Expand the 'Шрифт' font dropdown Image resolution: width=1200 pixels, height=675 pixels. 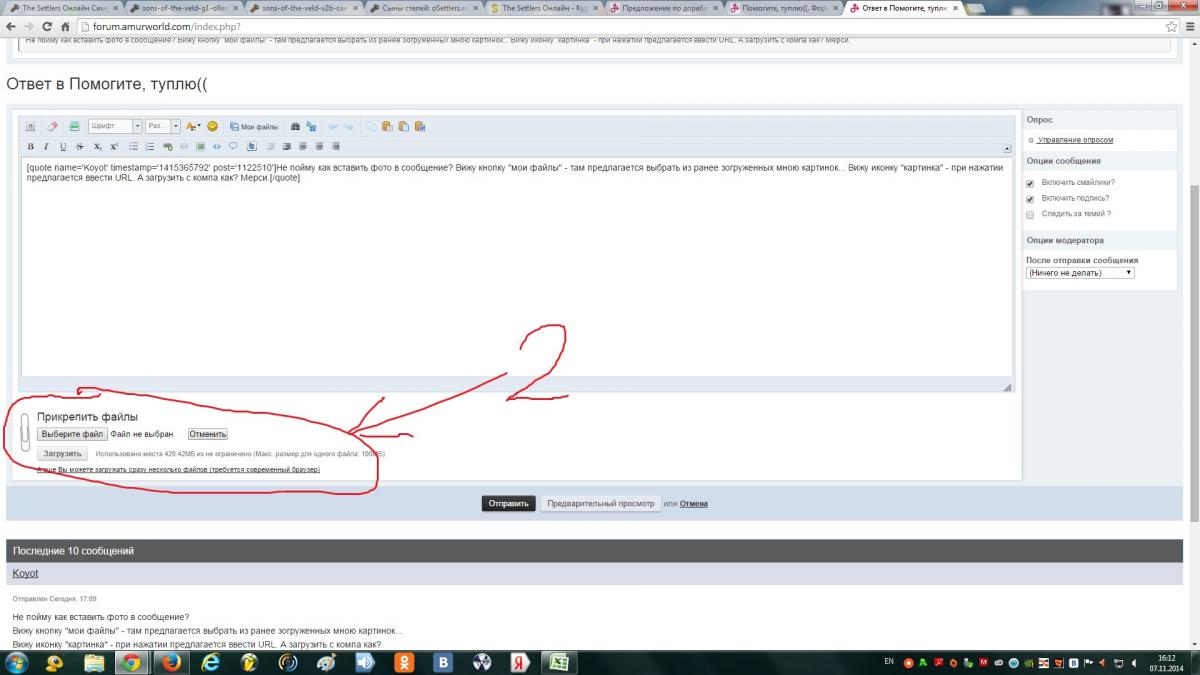click(x=115, y=127)
